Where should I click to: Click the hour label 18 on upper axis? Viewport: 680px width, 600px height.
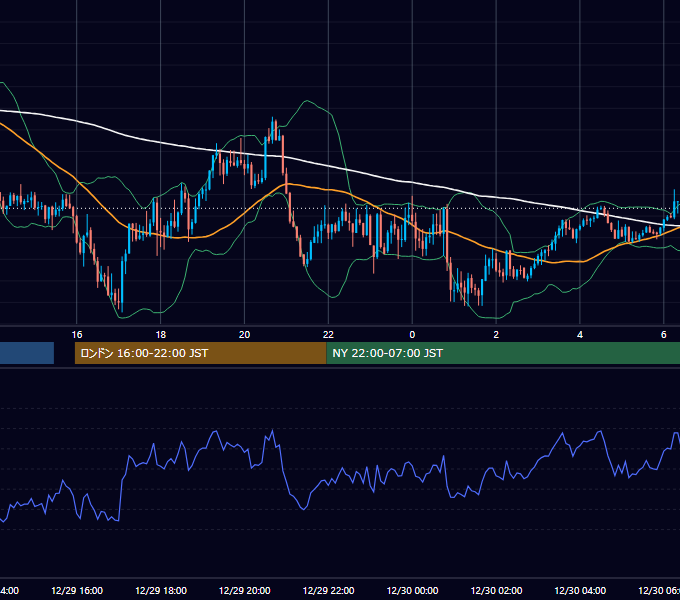(x=161, y=334)
